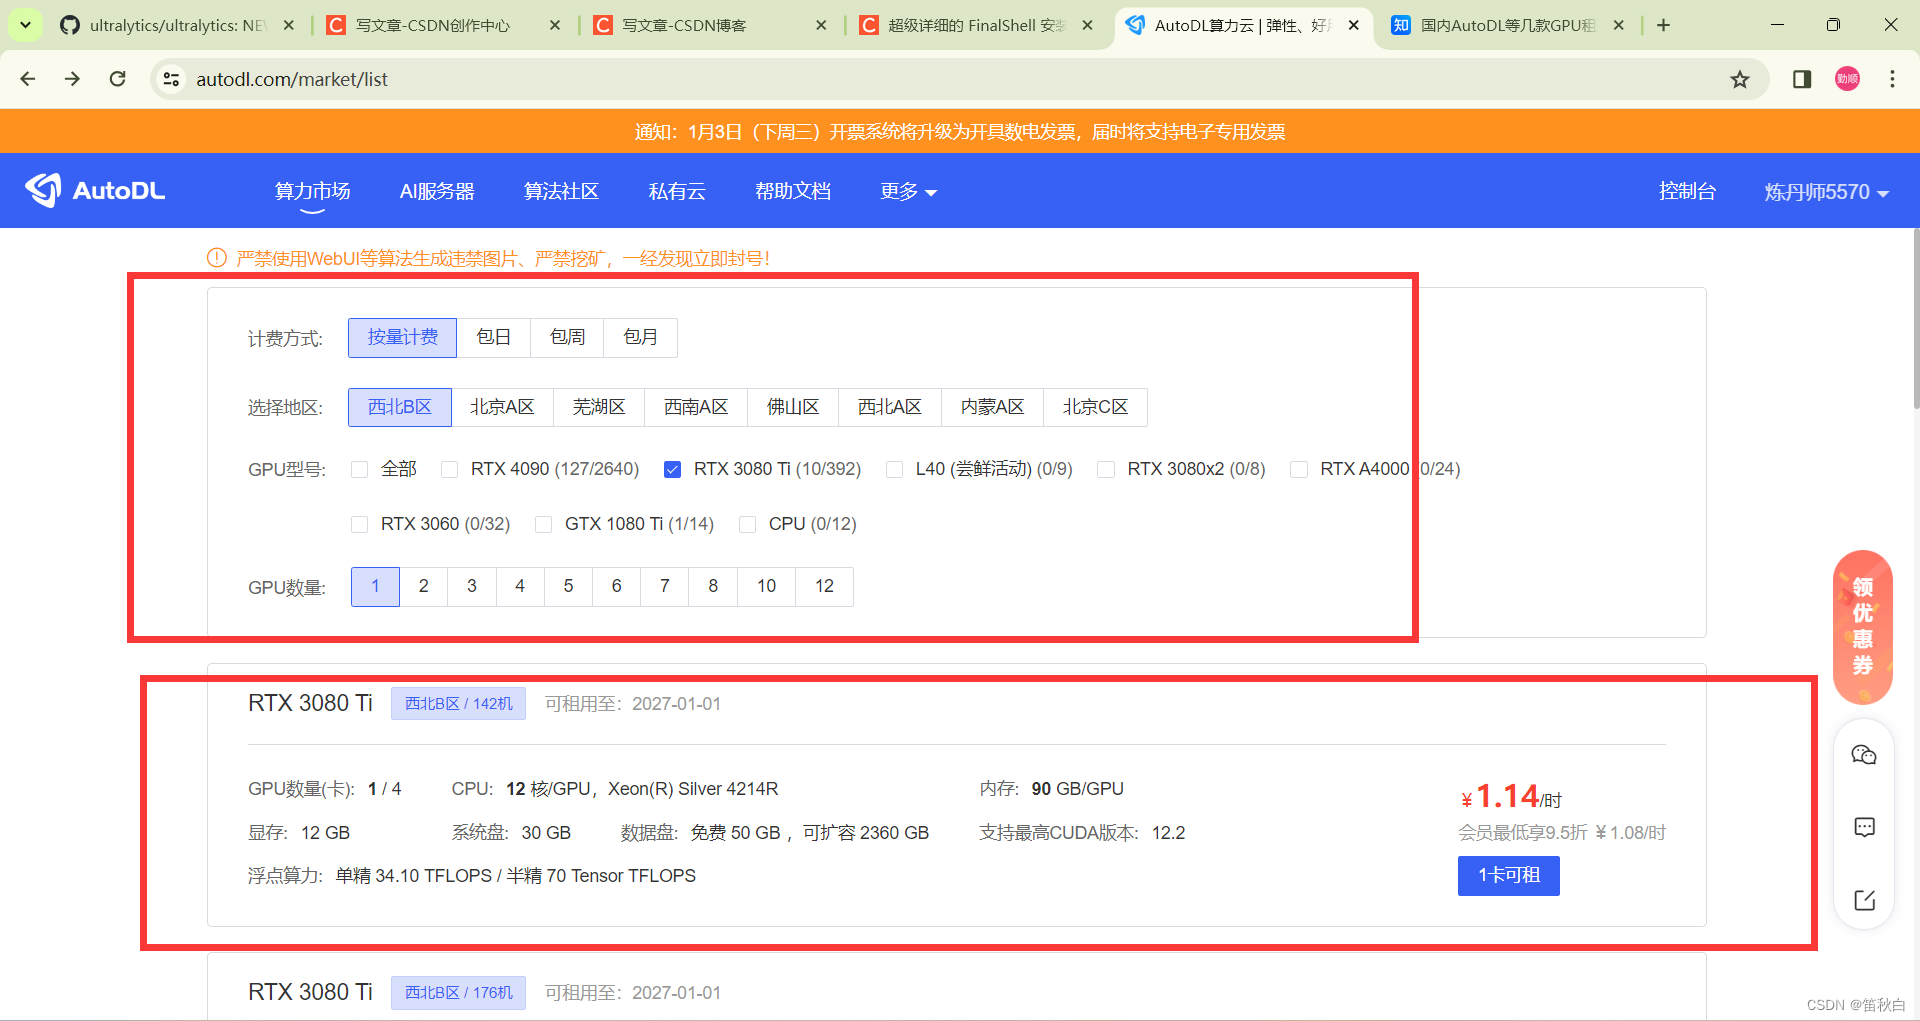The width and height of the screenshot is (1920, 1021).
Task: Open AI服务器 in the navigation bar
Action: point(437,191)
